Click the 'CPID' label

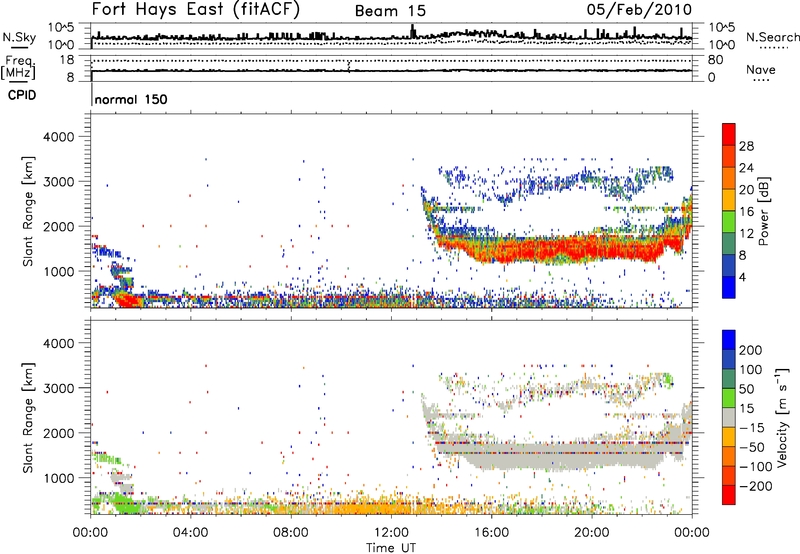pyautogui.click(x=22, y=95)
